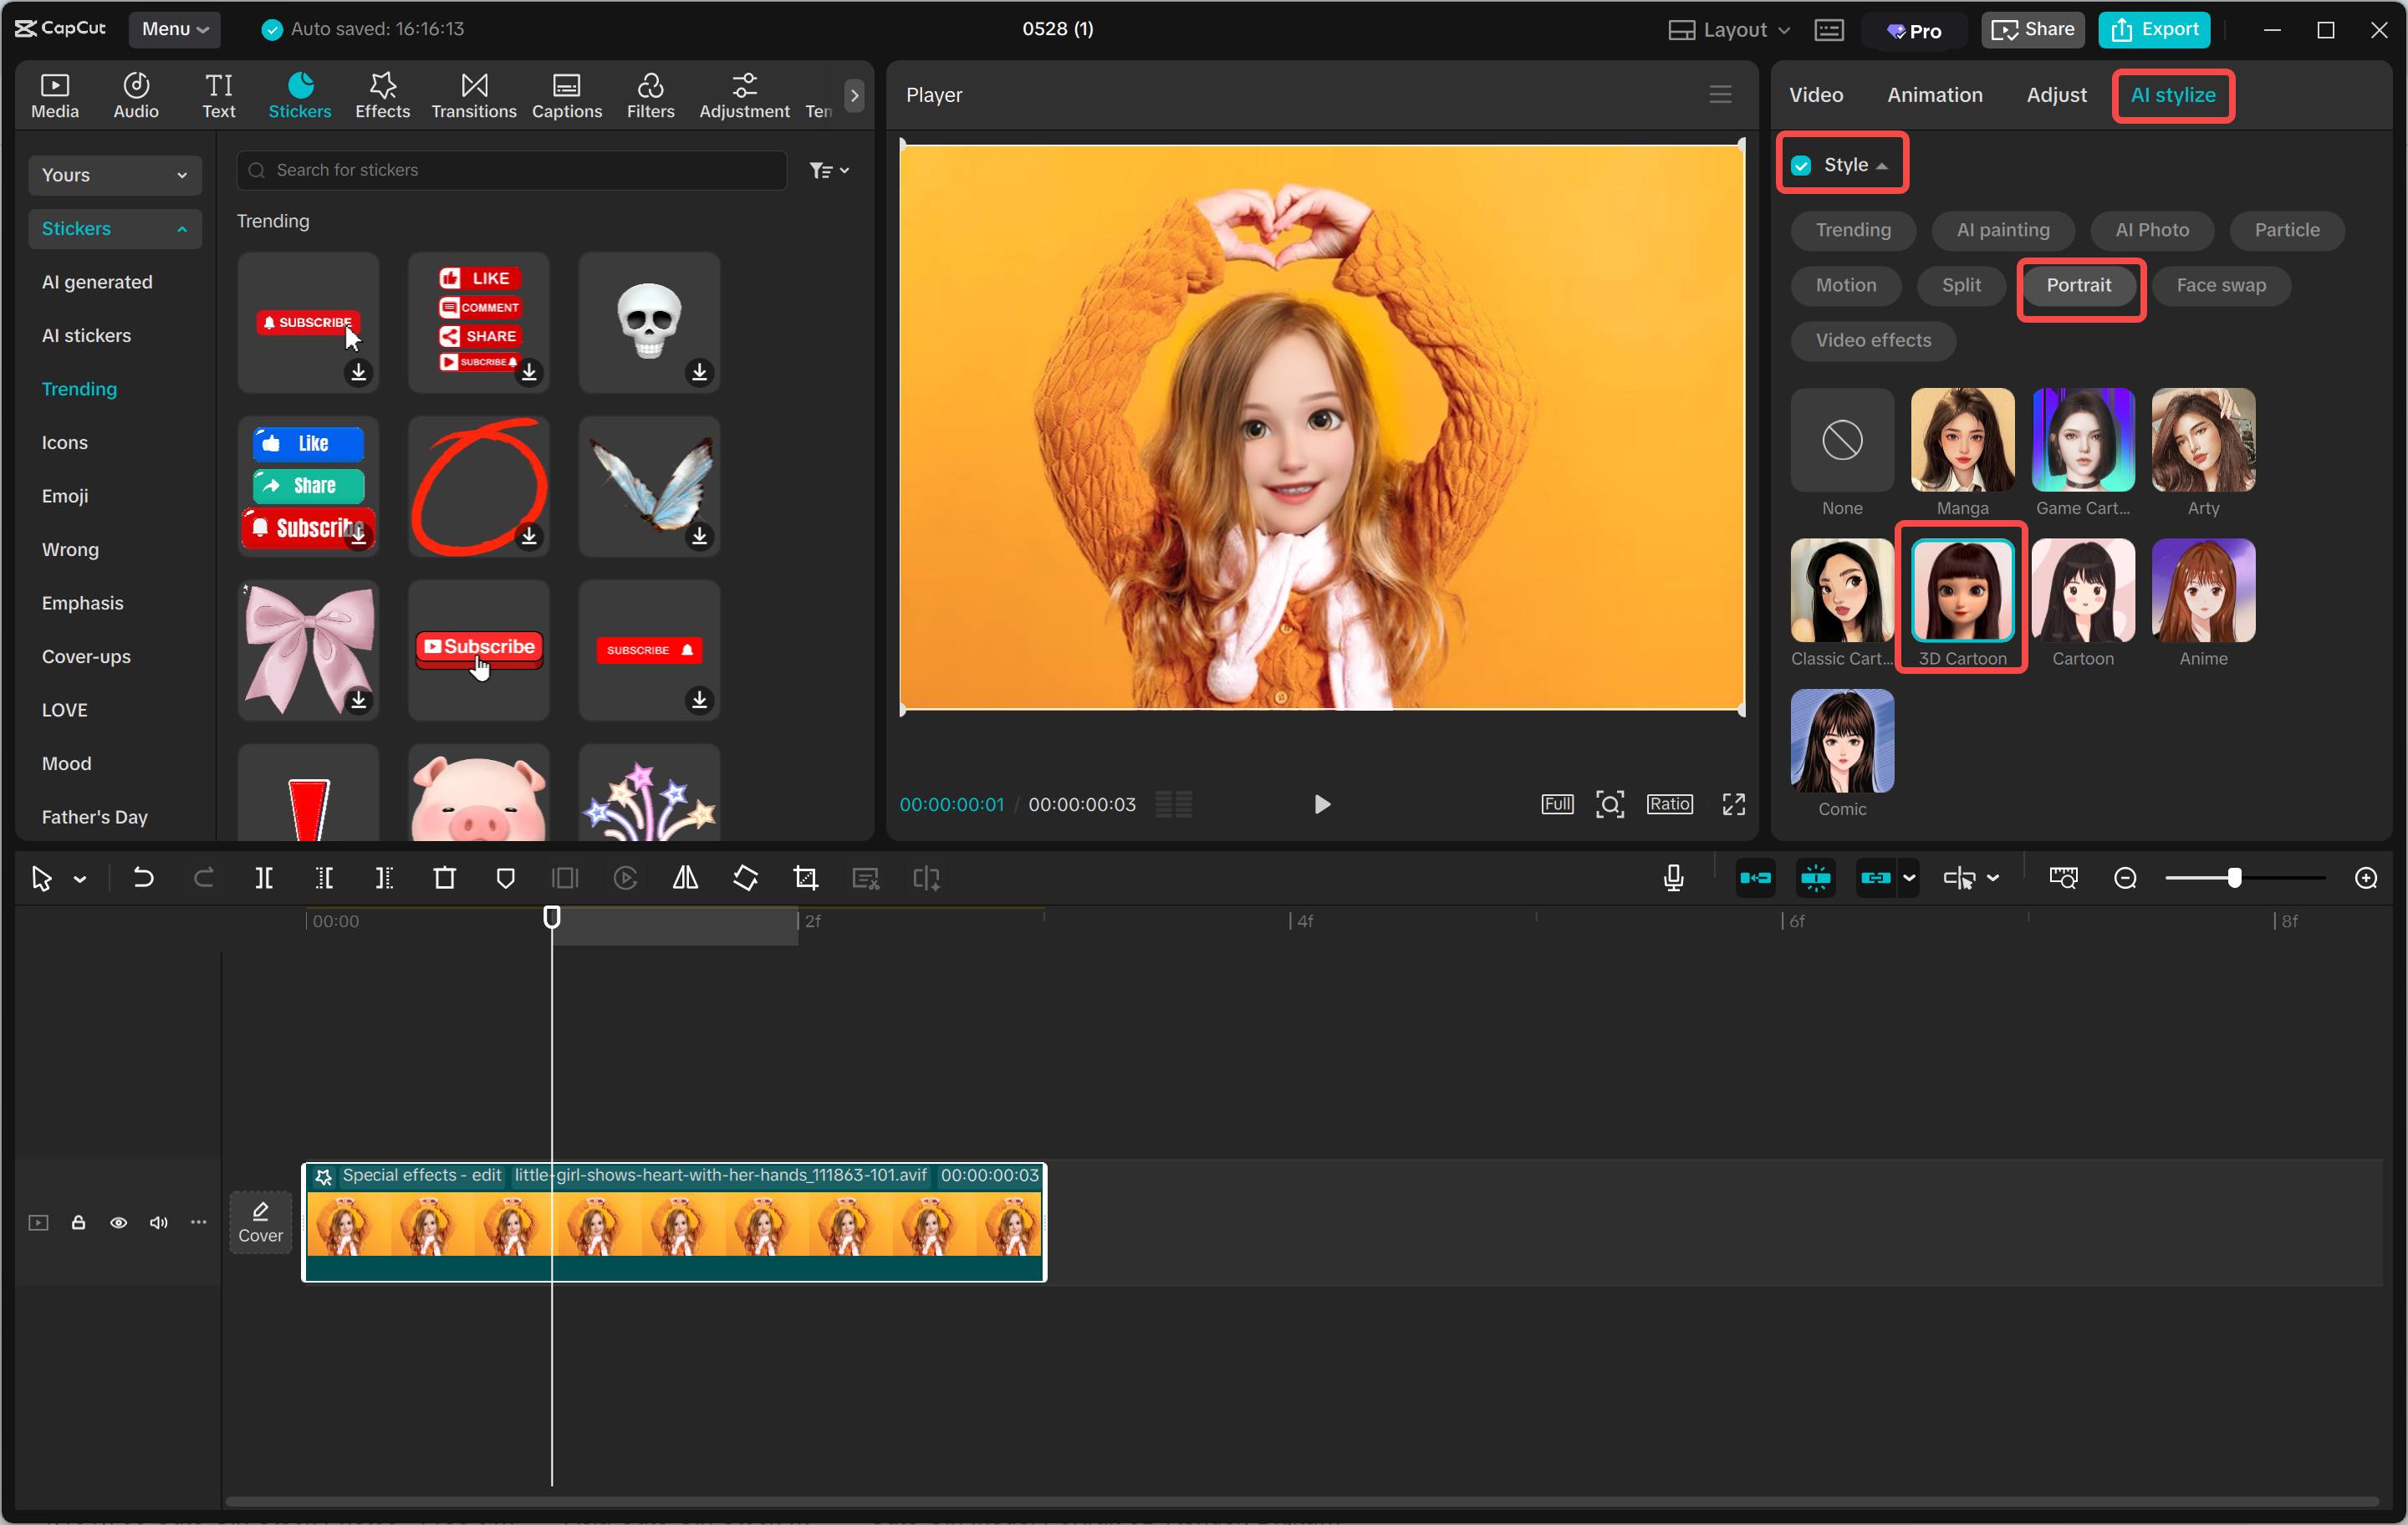Select the Transitions tool
2408x1525 pixels.
pyautogui.click(x=473, y=94)
